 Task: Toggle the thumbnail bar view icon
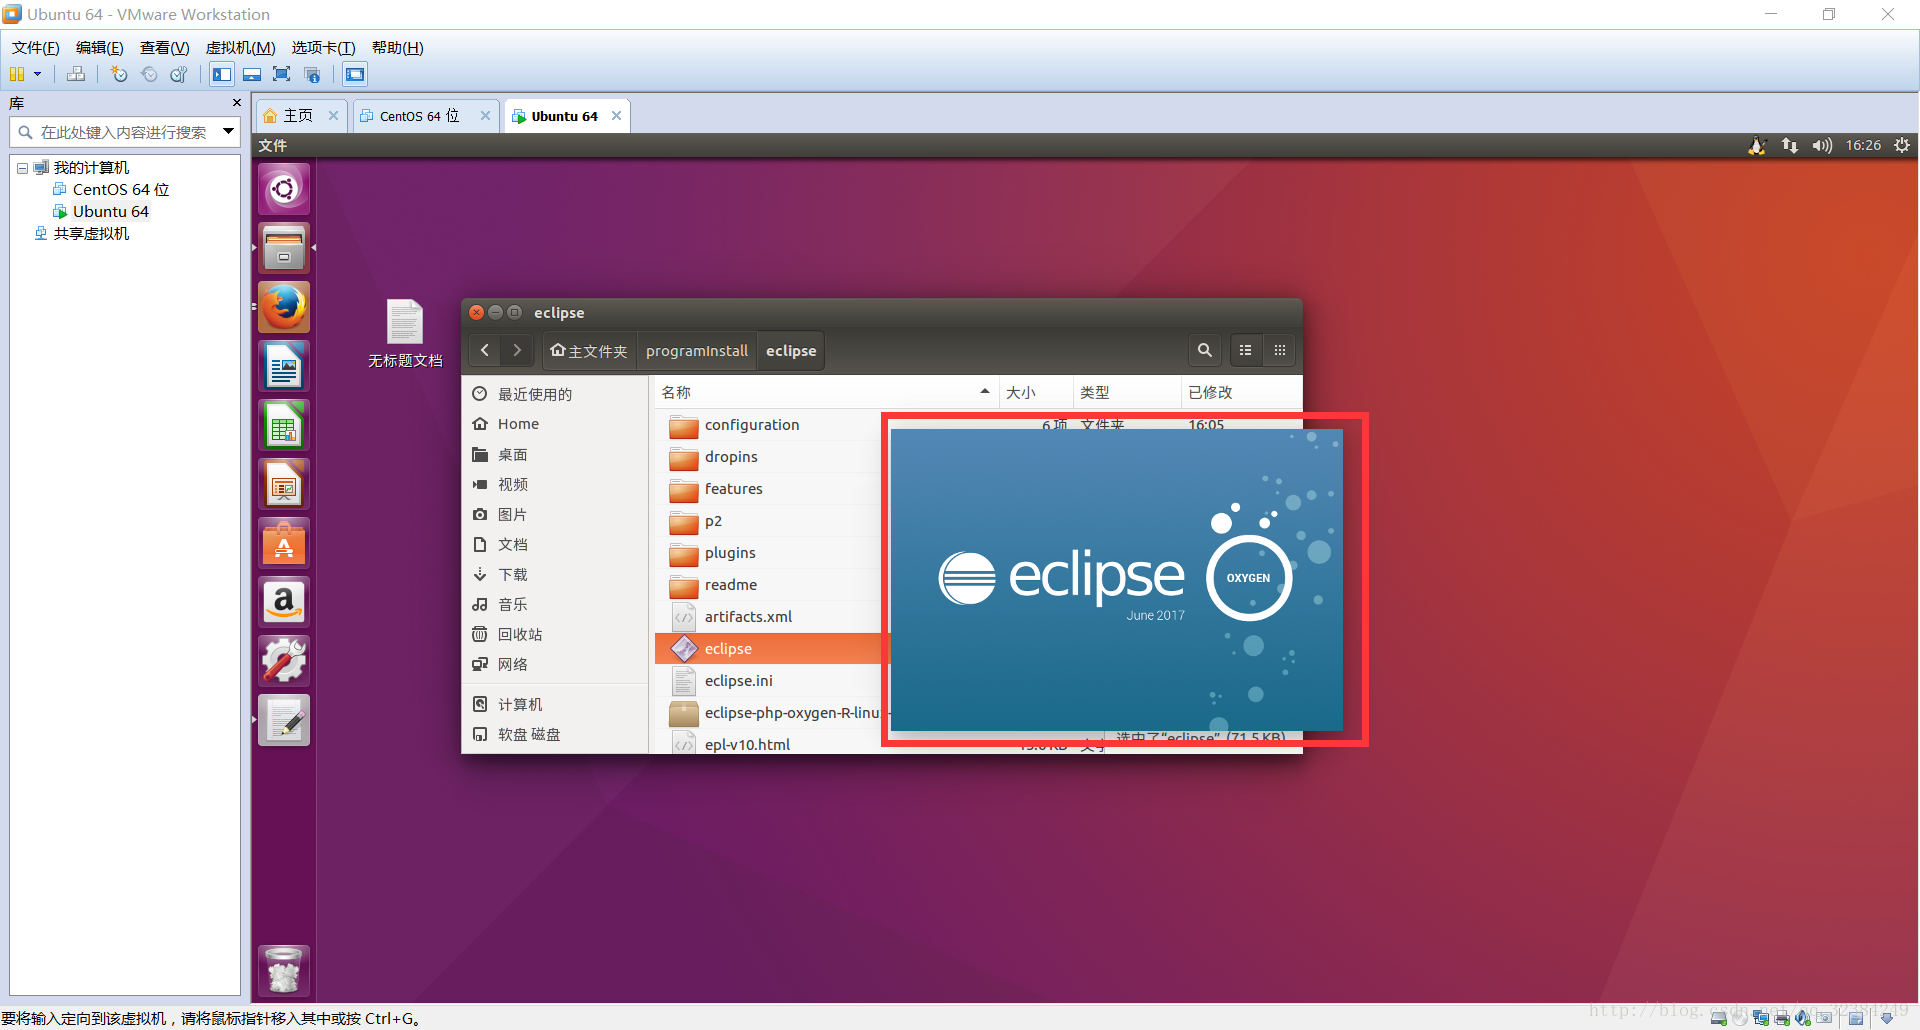coord(252,74)
